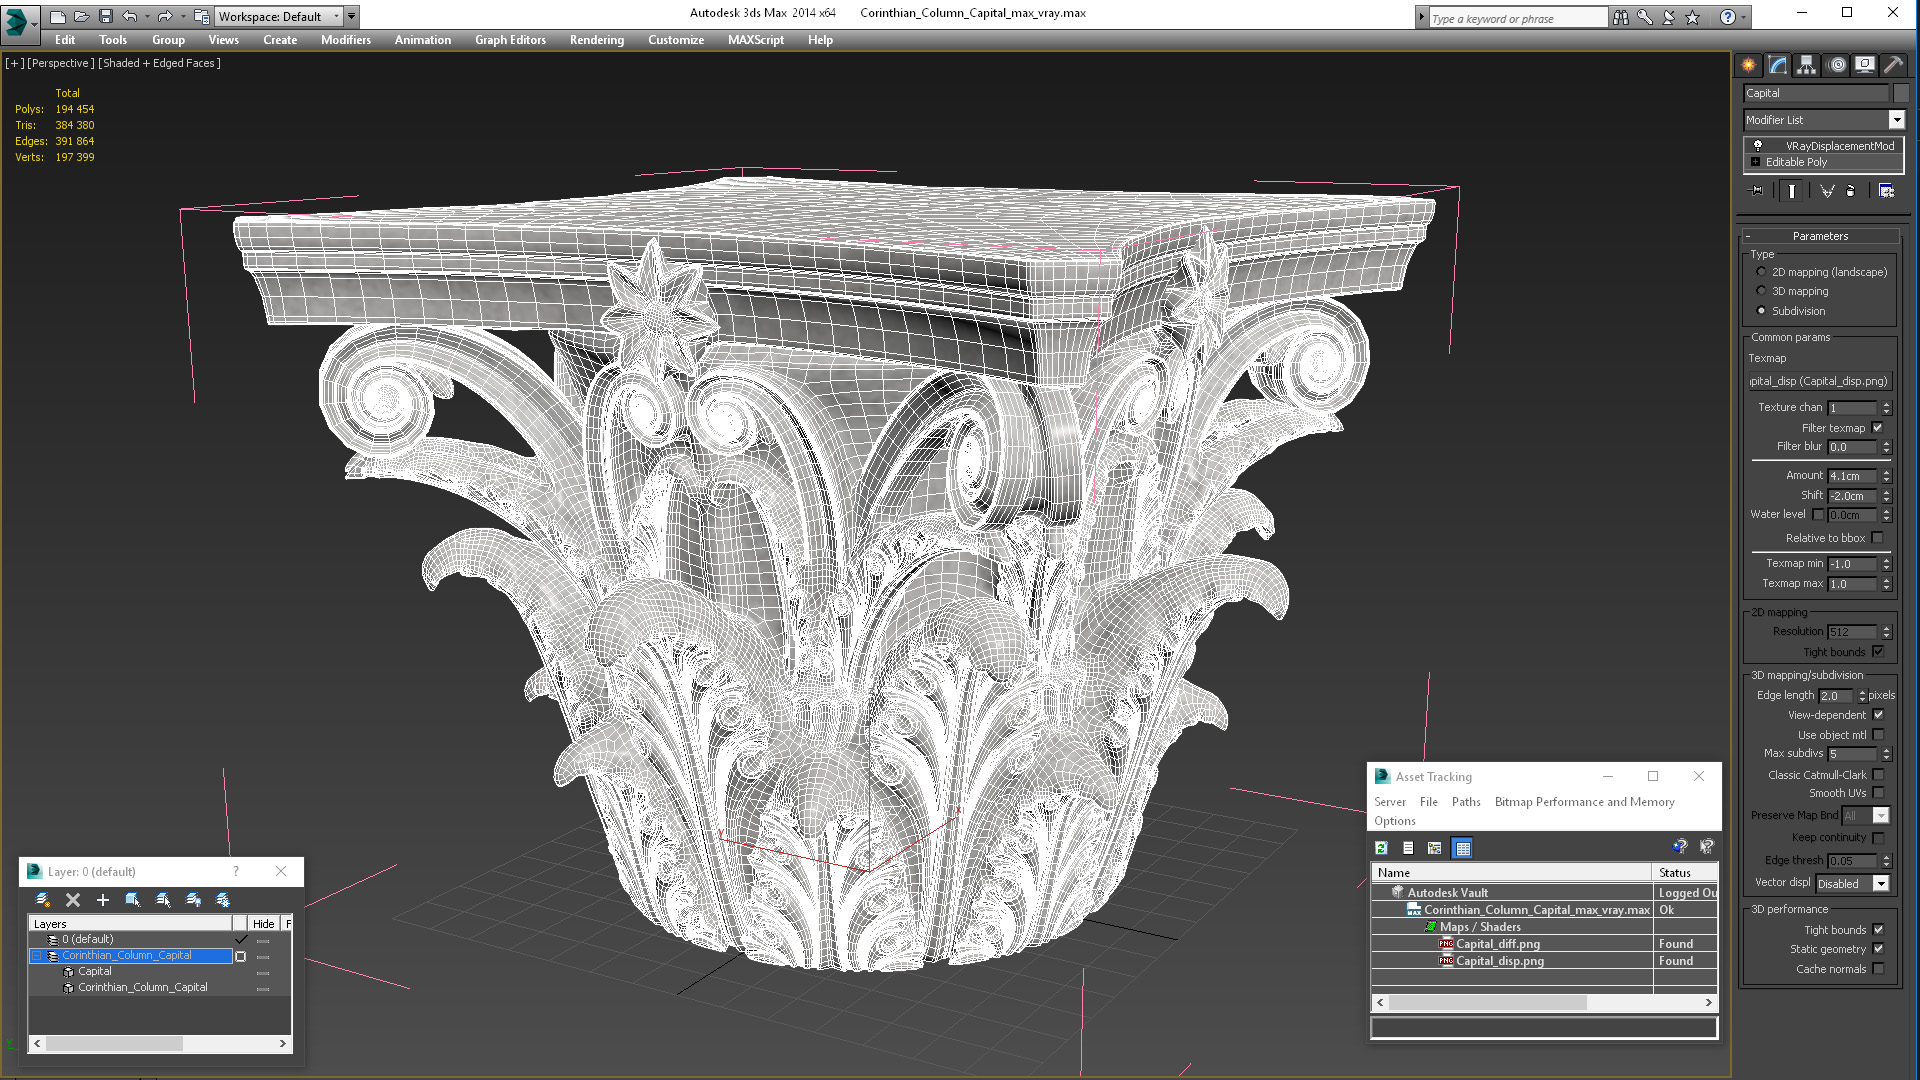Click Freeze All Layers snowflake icon

[x=223, y=900]
